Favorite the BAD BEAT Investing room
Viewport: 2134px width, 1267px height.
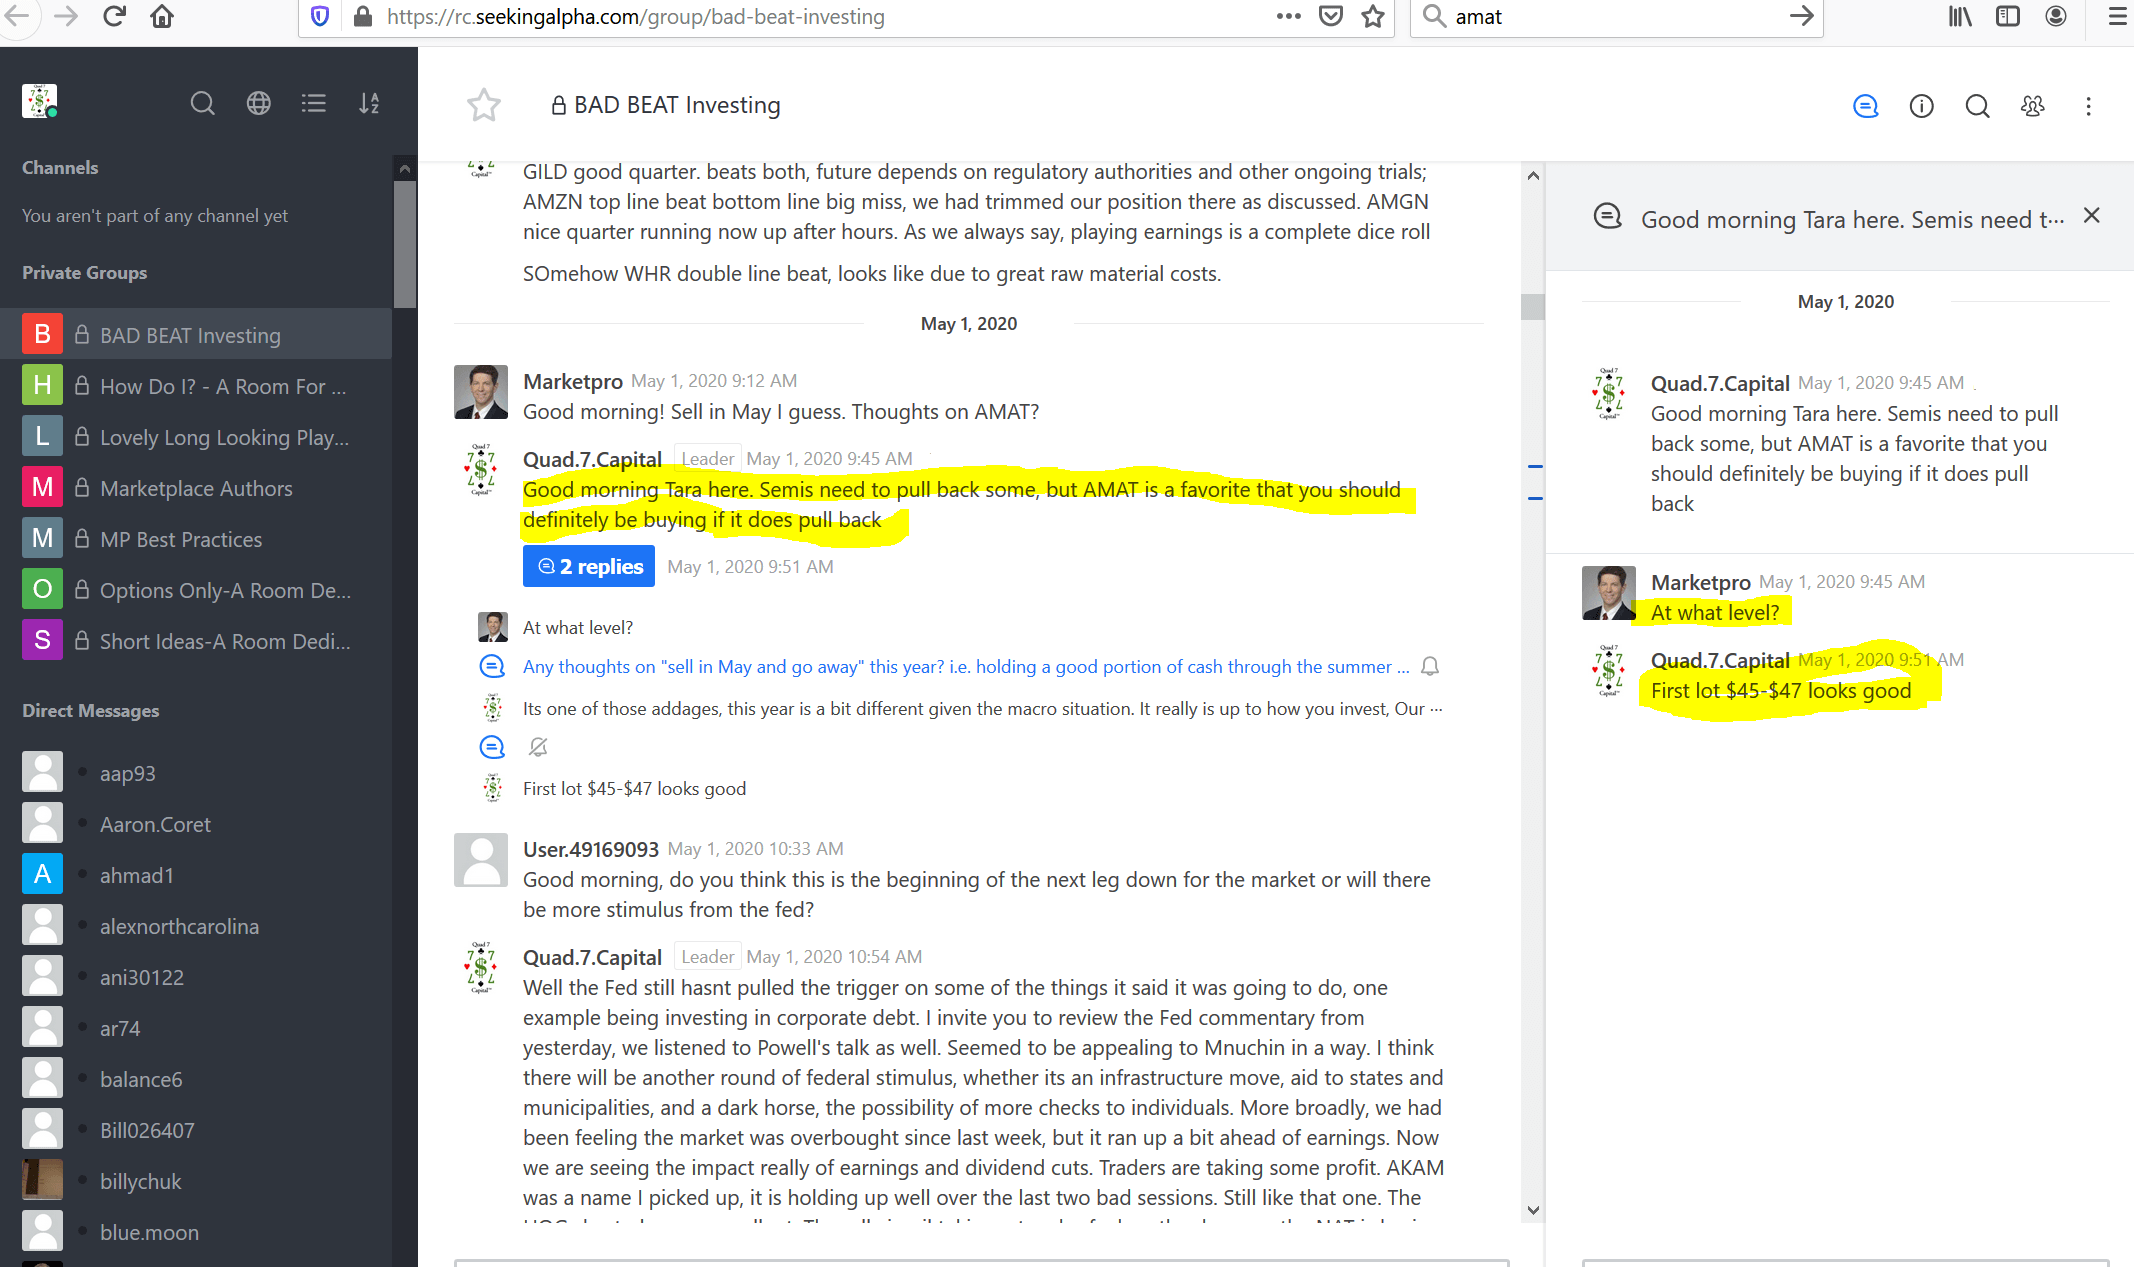click(x=484, y=105)
